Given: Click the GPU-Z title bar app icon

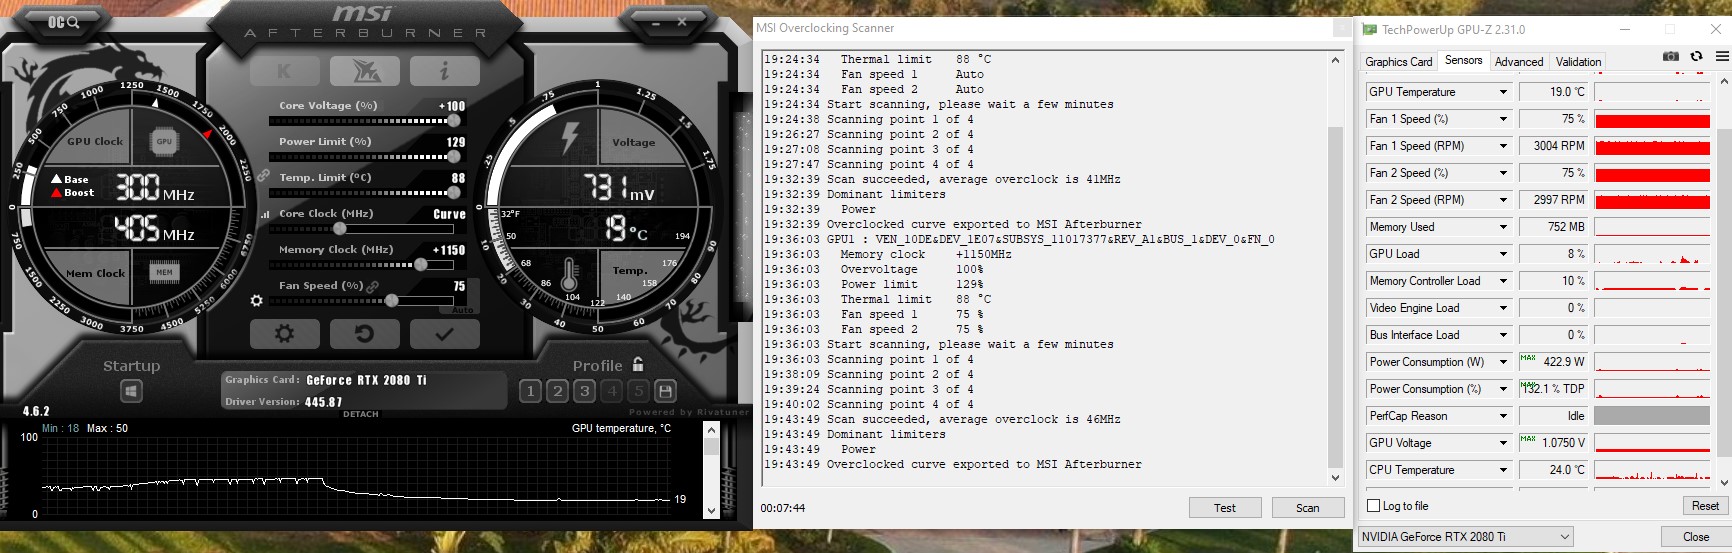Looking at the screenshot, I should click(x=1369, y=30).
